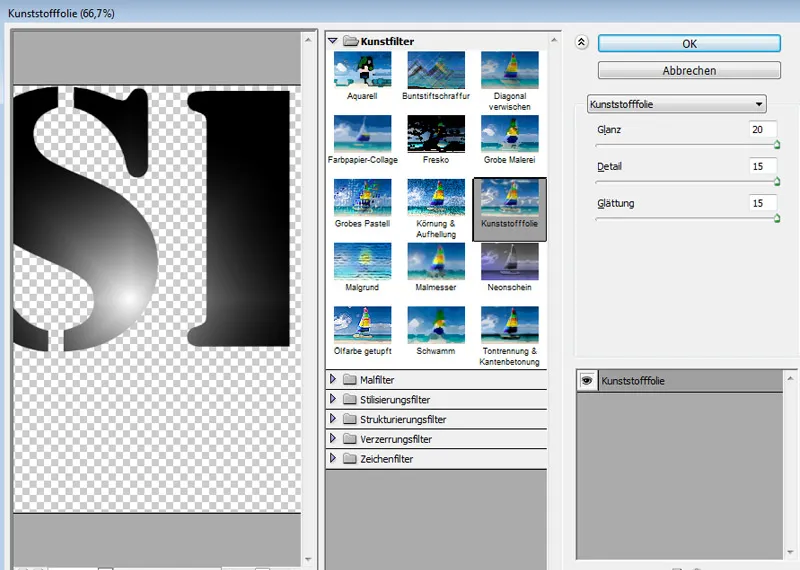Click the Strukturierungsfilter folder icon
Screen dimensions: 800x570
pos(349,419)
